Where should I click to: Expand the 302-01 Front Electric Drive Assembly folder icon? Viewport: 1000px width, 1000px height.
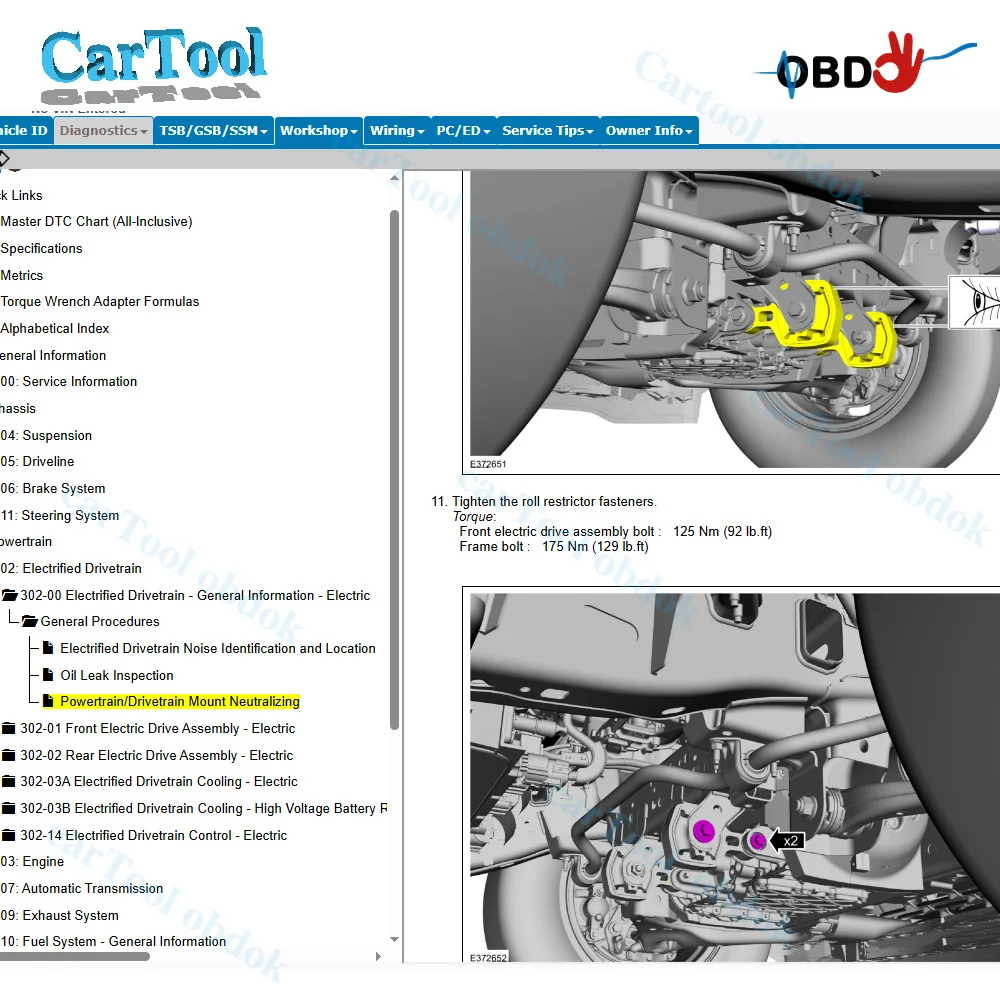[8, 728]
